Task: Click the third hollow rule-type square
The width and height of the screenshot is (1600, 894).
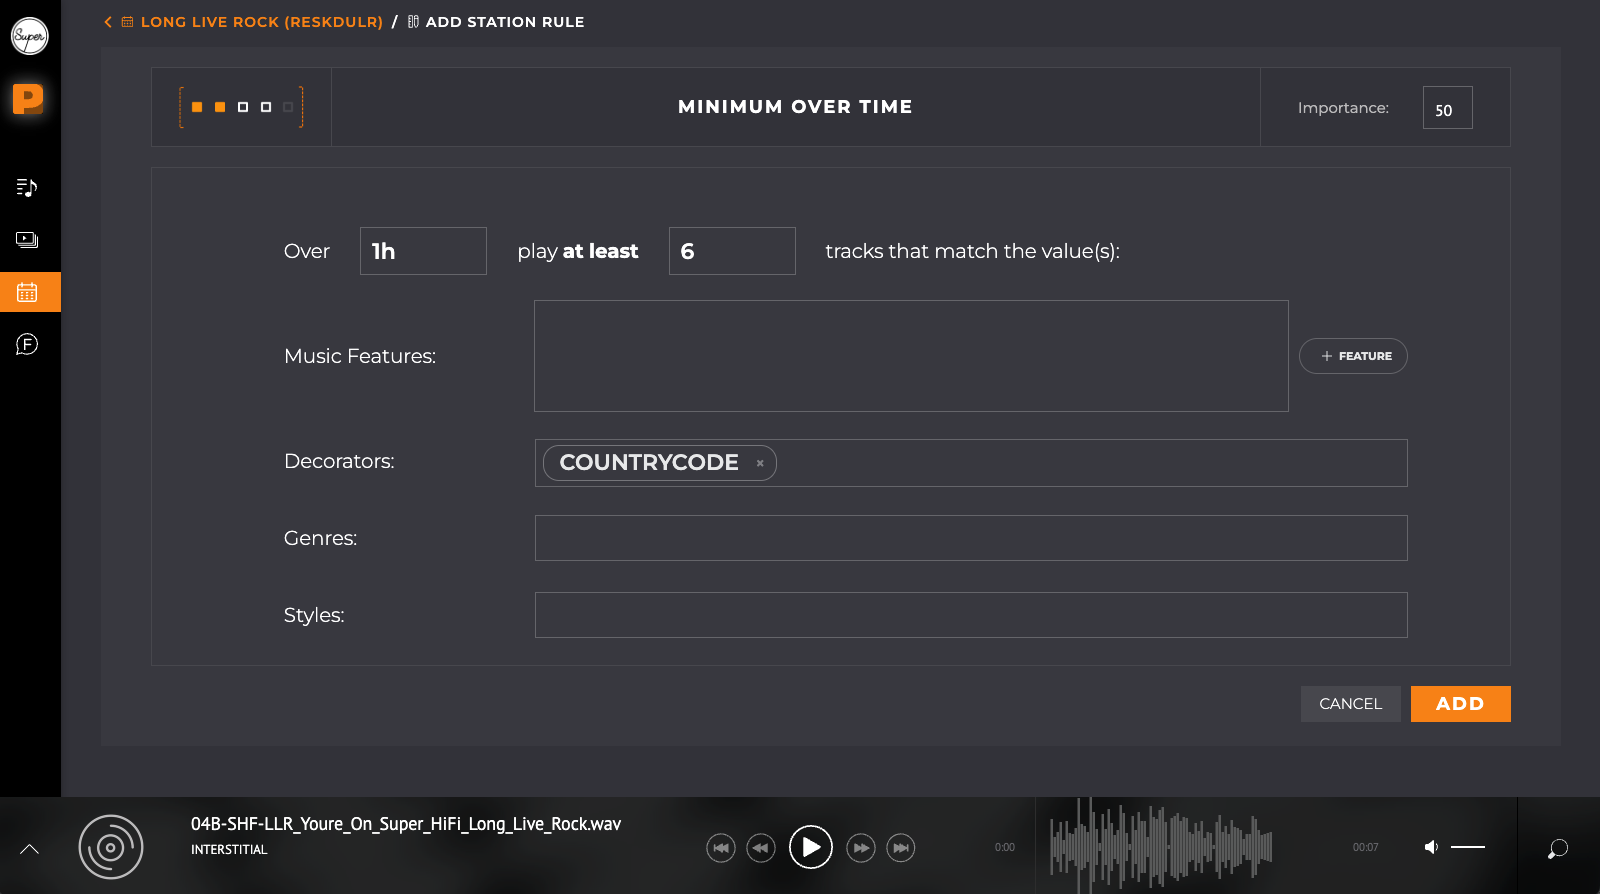Action: coord(243,107)
